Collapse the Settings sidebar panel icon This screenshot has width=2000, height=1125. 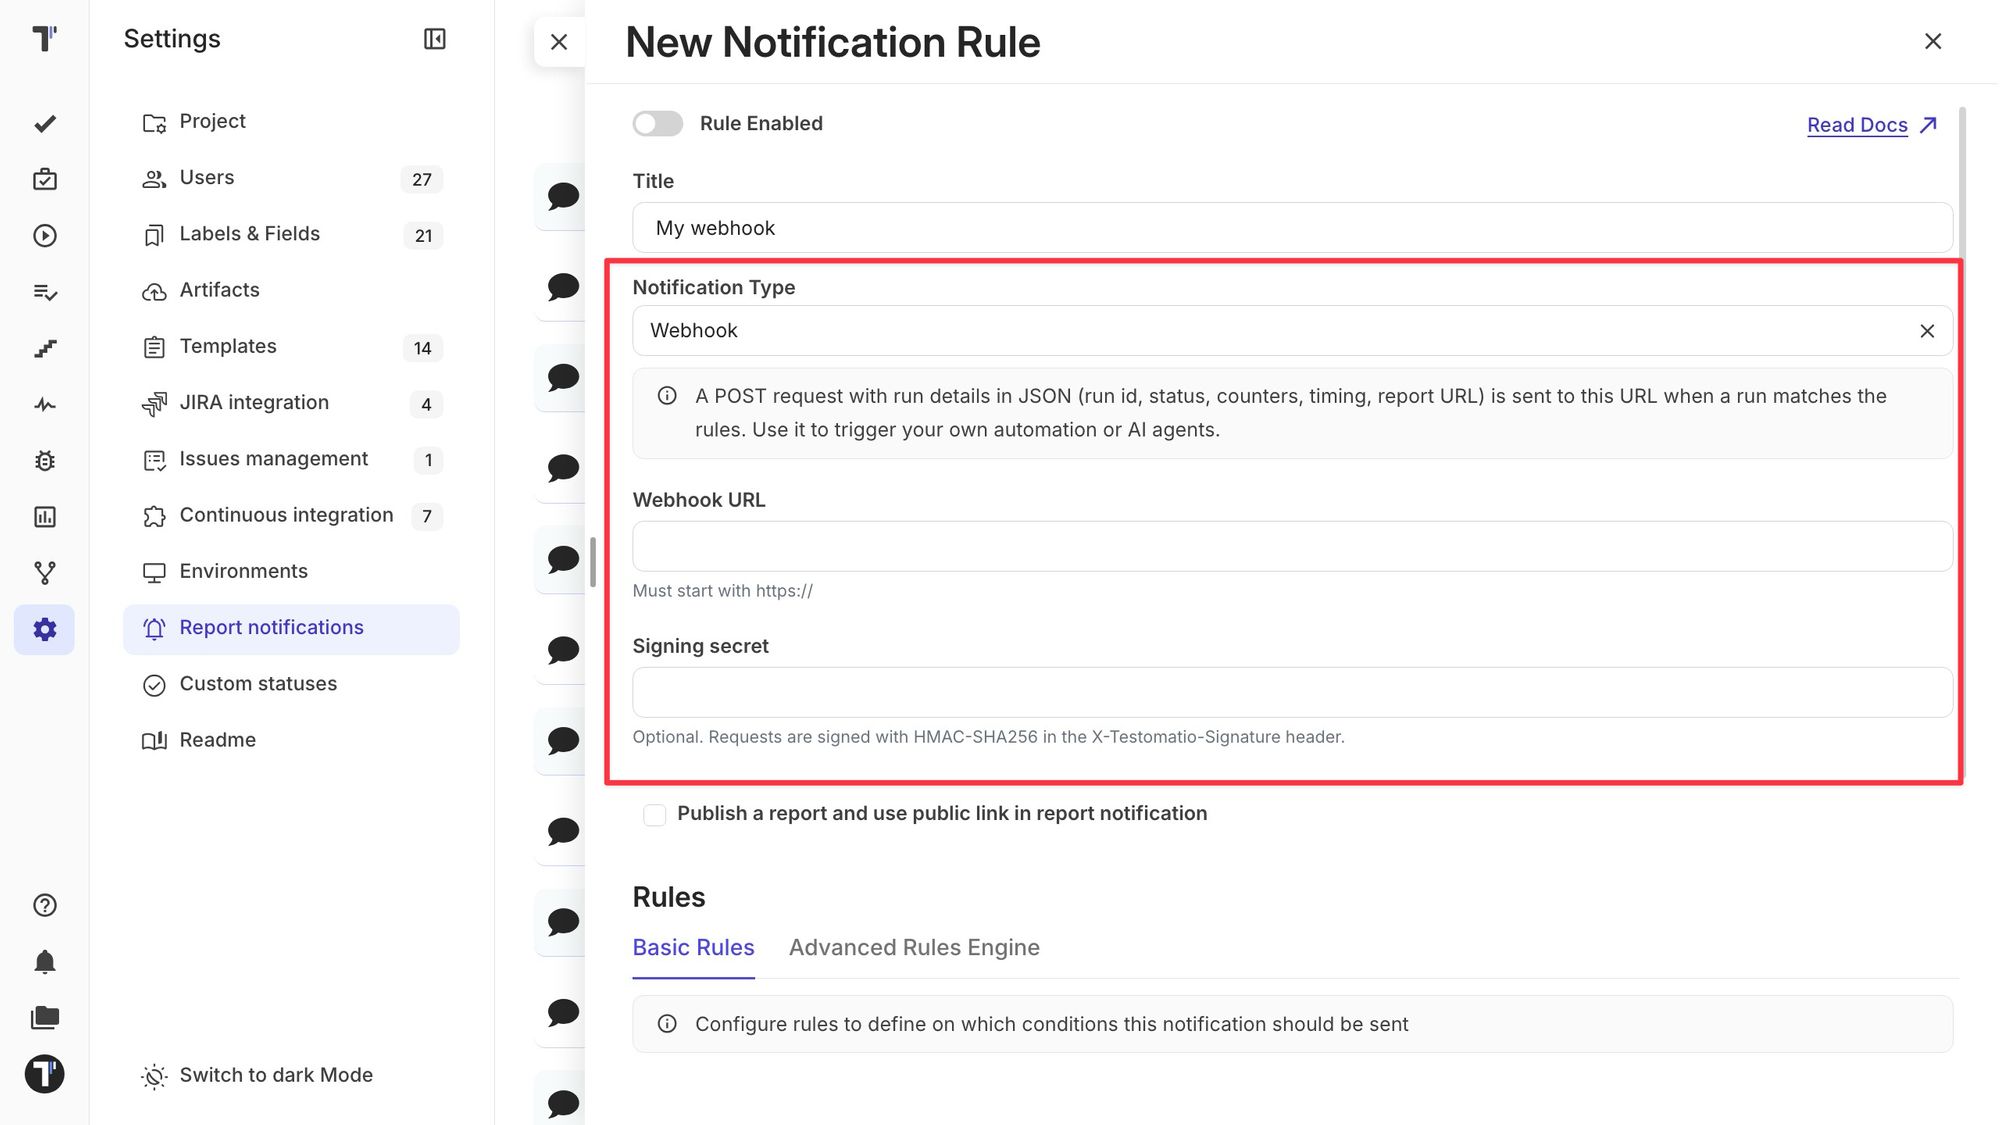tap(434, 39)
